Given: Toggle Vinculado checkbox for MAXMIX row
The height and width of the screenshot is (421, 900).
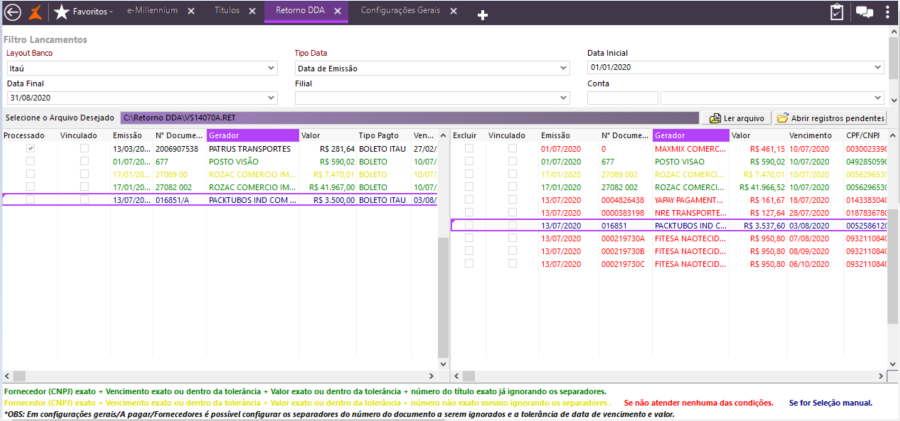Looking at the screenshot, I should click(x=512, y=149).
